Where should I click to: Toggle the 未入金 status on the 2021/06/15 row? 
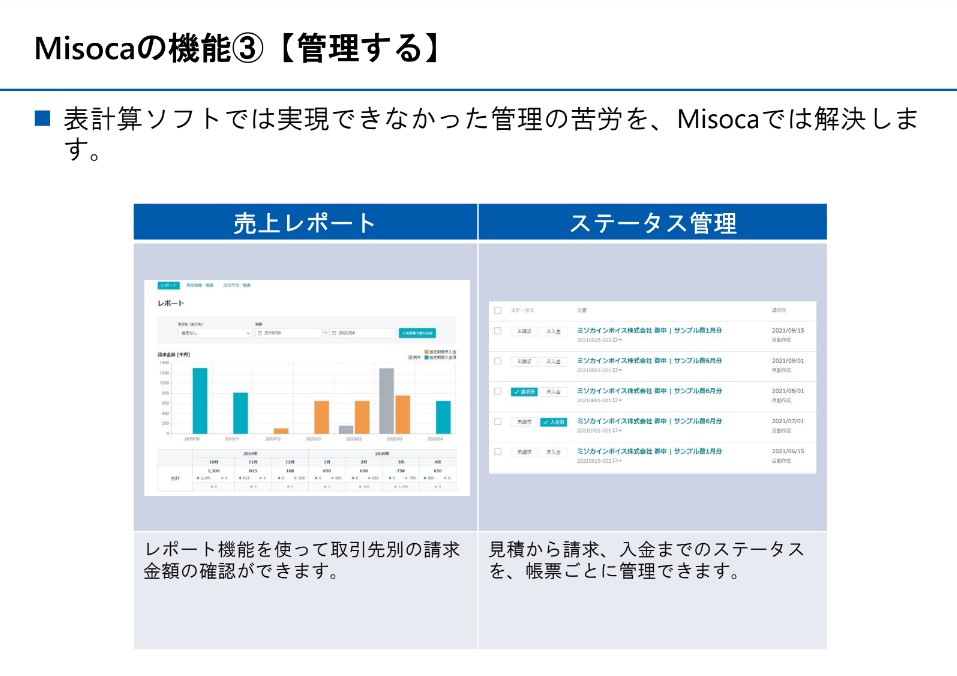[553, 452]
